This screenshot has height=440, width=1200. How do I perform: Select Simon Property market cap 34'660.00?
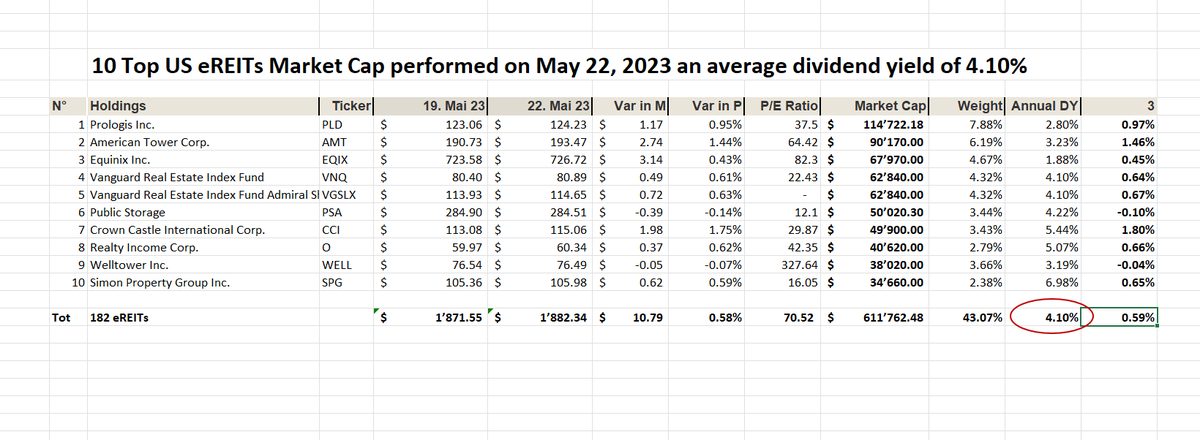(875, 282)
